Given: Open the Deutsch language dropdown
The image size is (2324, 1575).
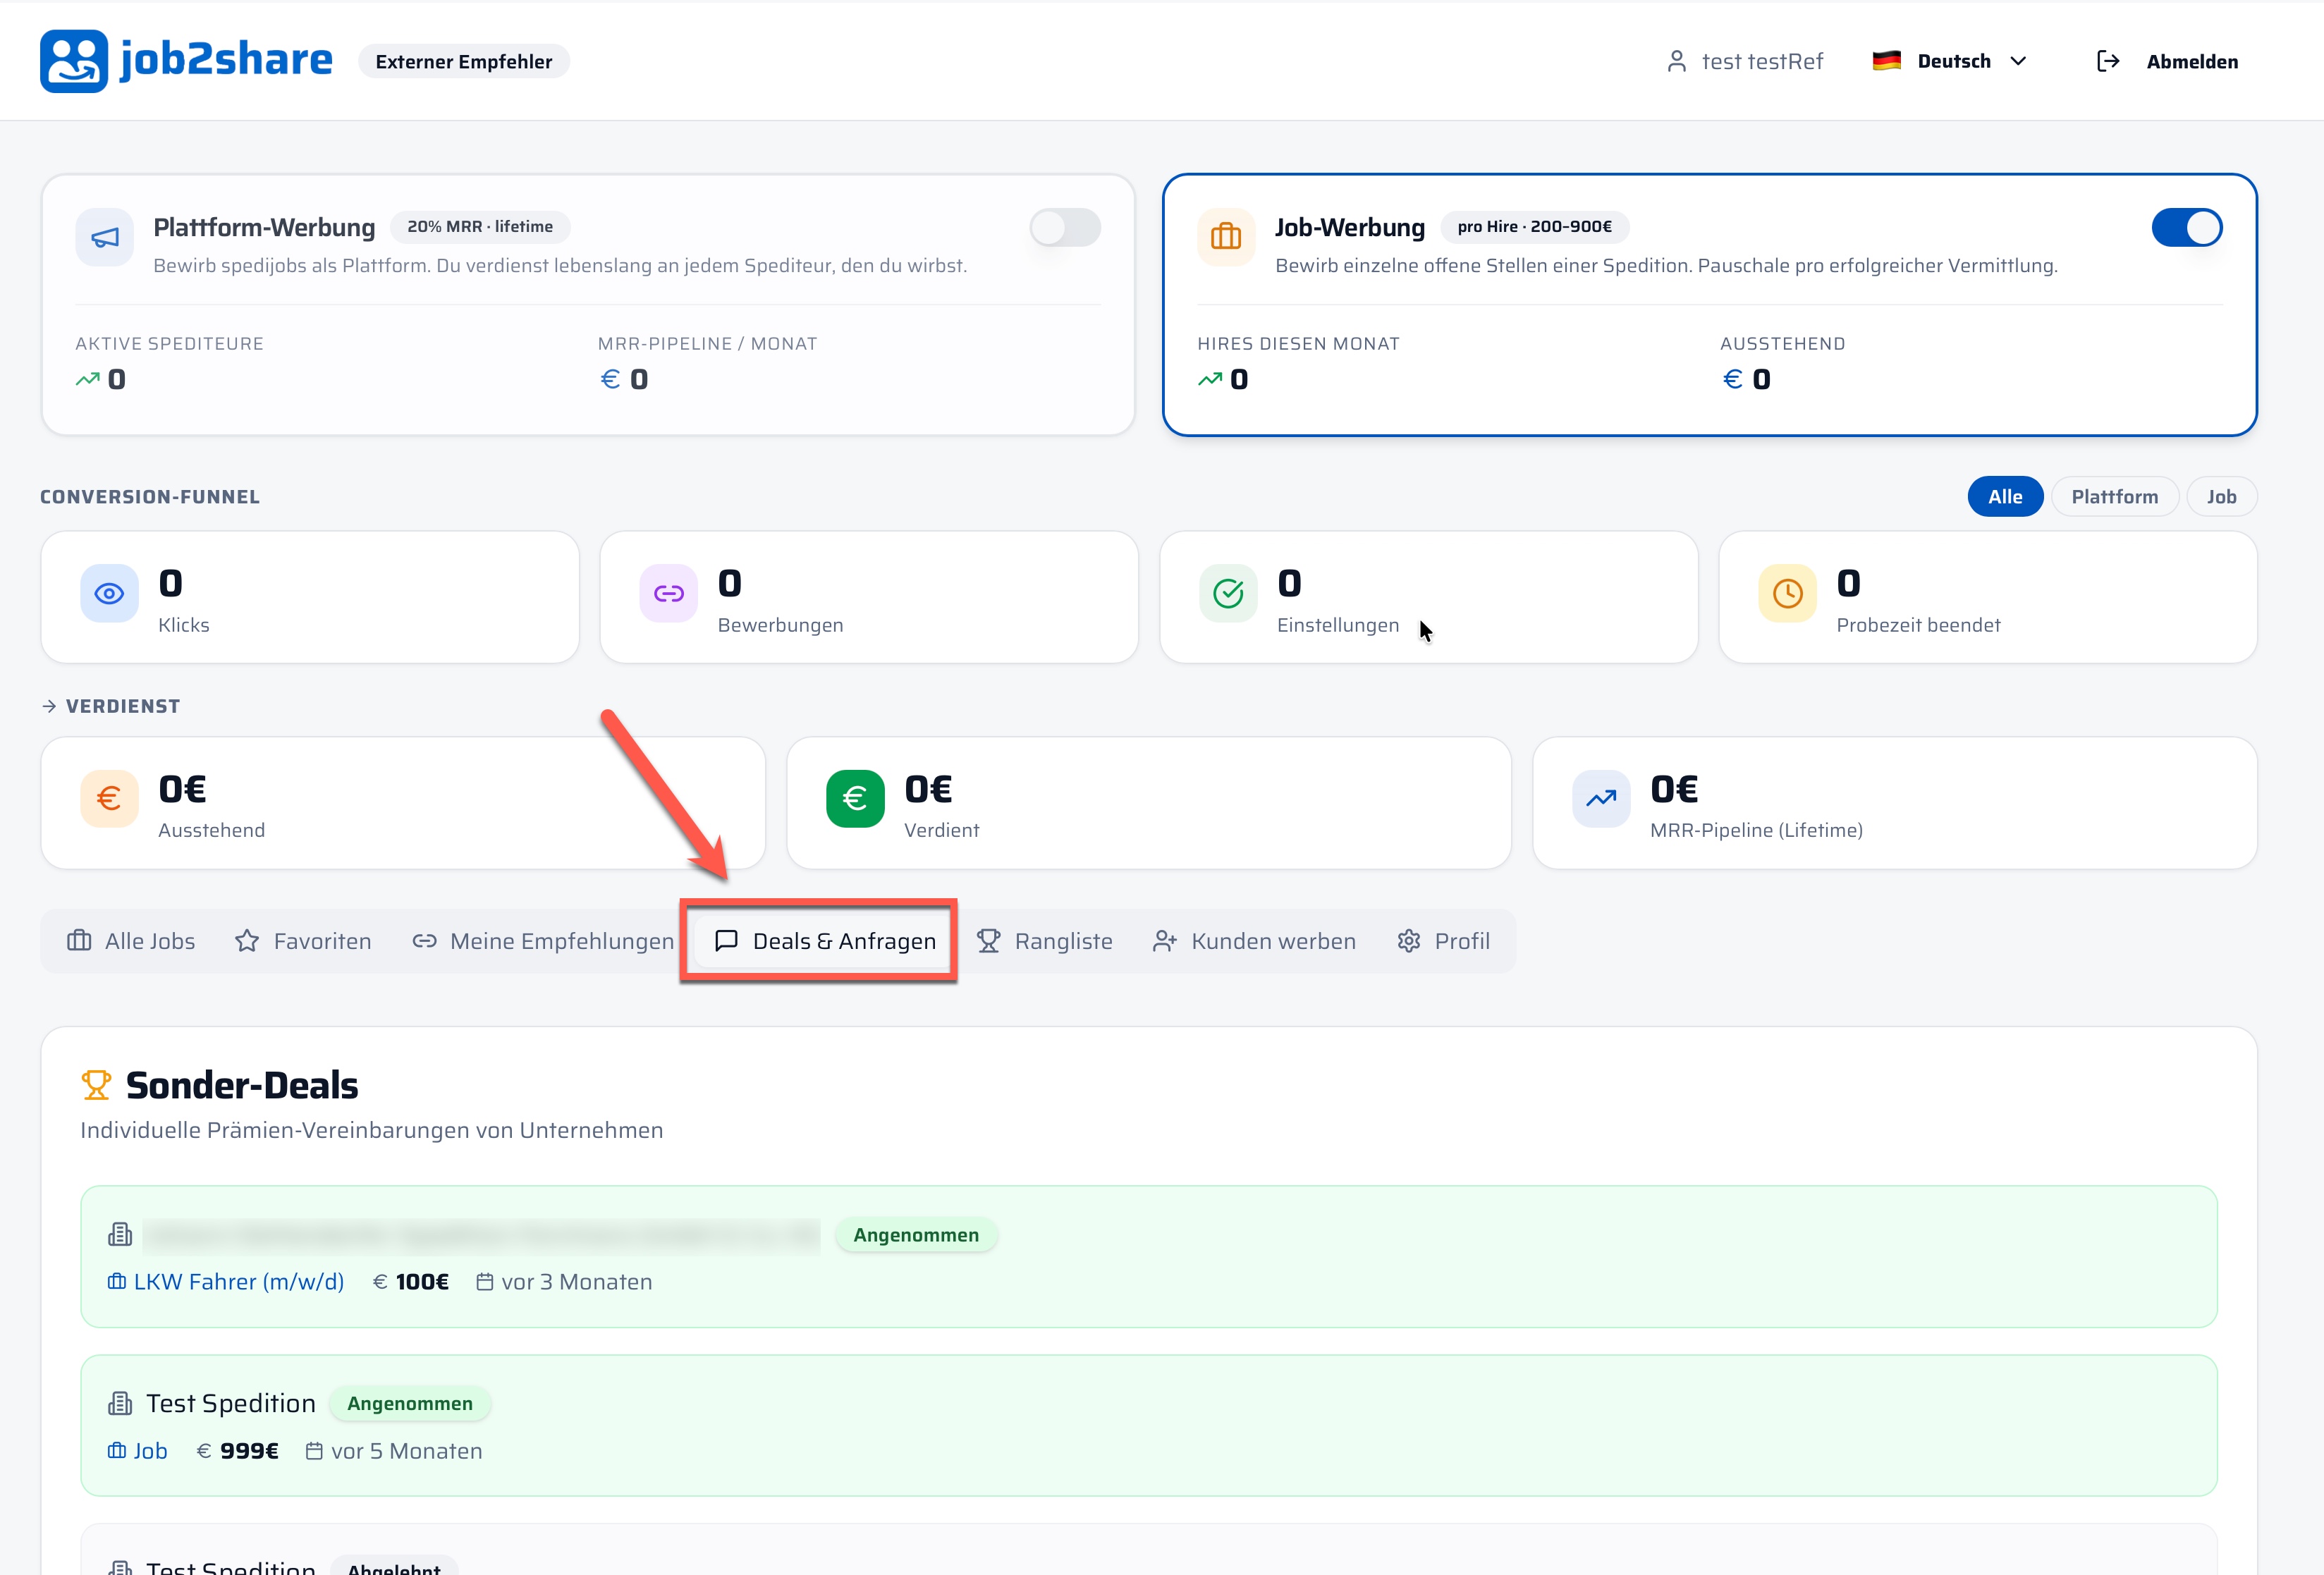Looking at the screenshot, I should click(1950, 61).
